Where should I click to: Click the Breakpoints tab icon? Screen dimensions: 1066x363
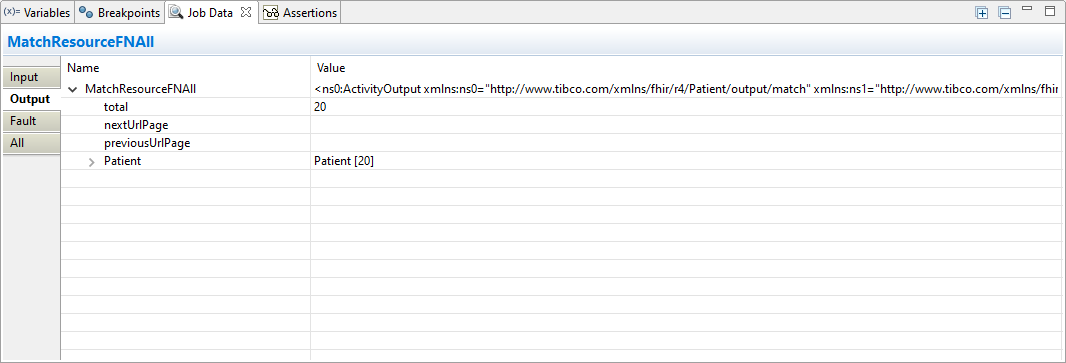[x=86, y=13]
